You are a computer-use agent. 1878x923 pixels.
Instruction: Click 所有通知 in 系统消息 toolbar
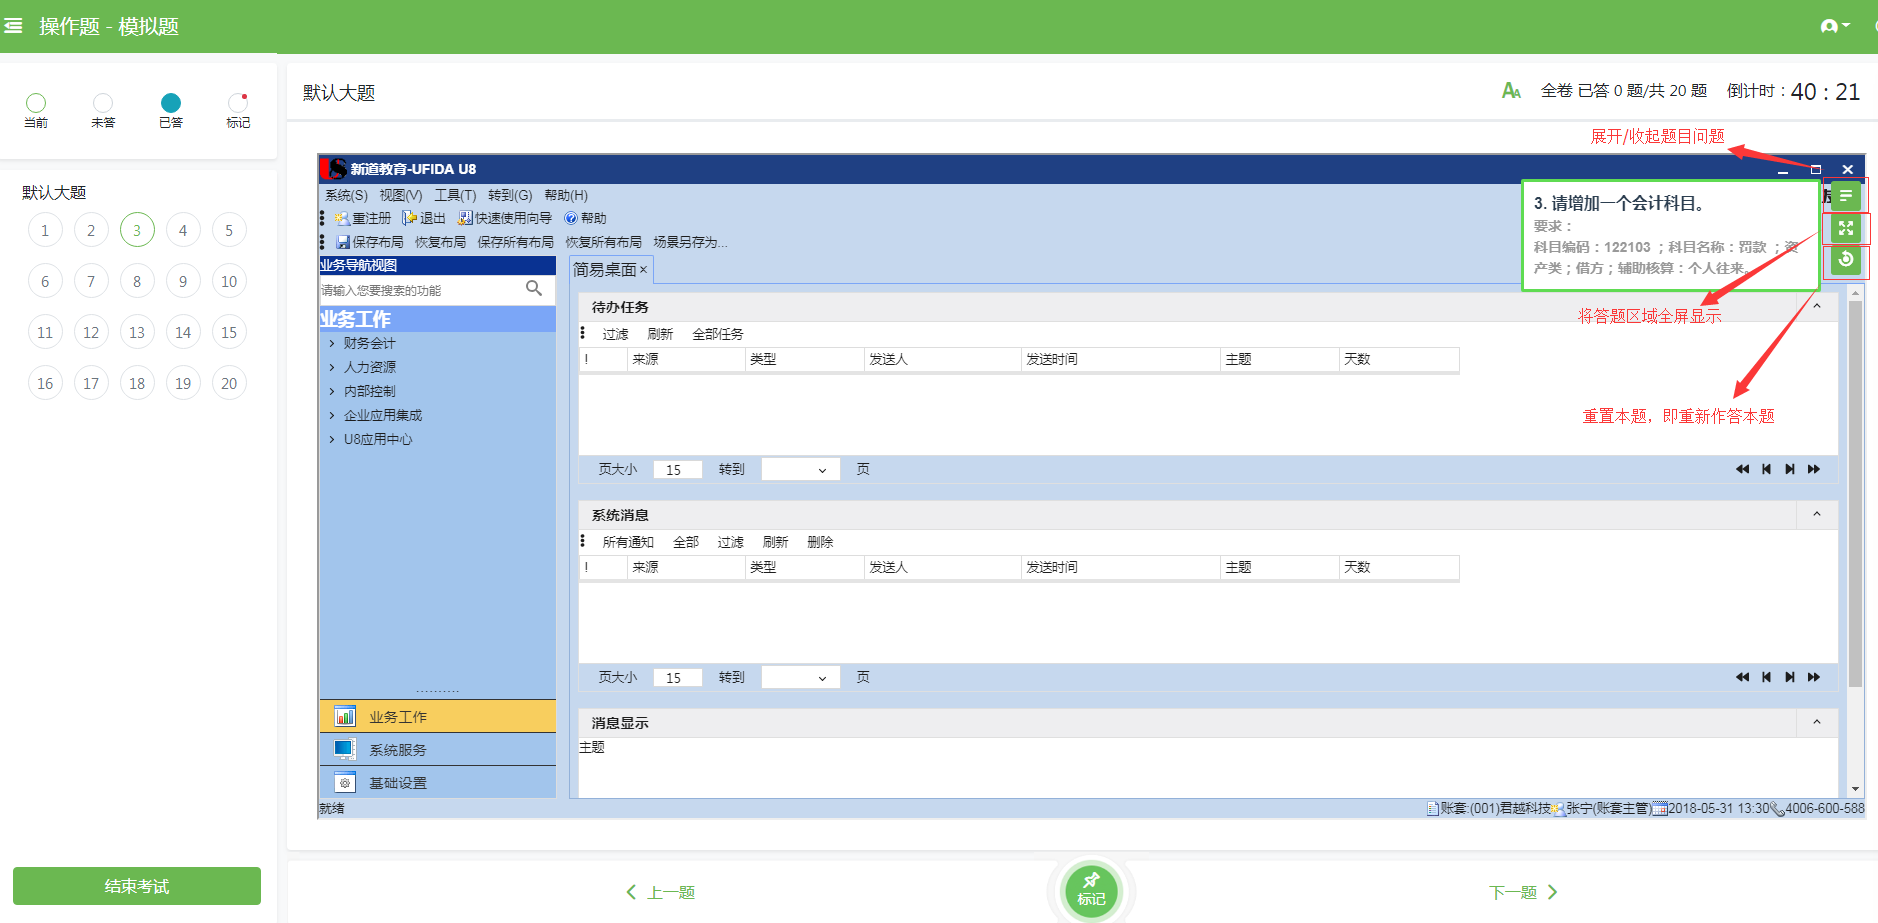[x=628, y=542]
